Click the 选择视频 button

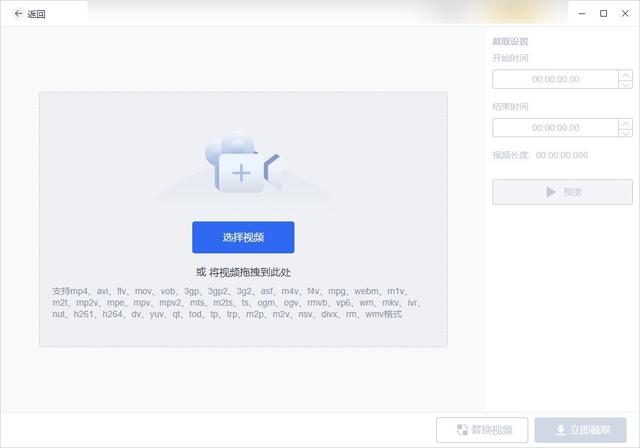(243, 237)
